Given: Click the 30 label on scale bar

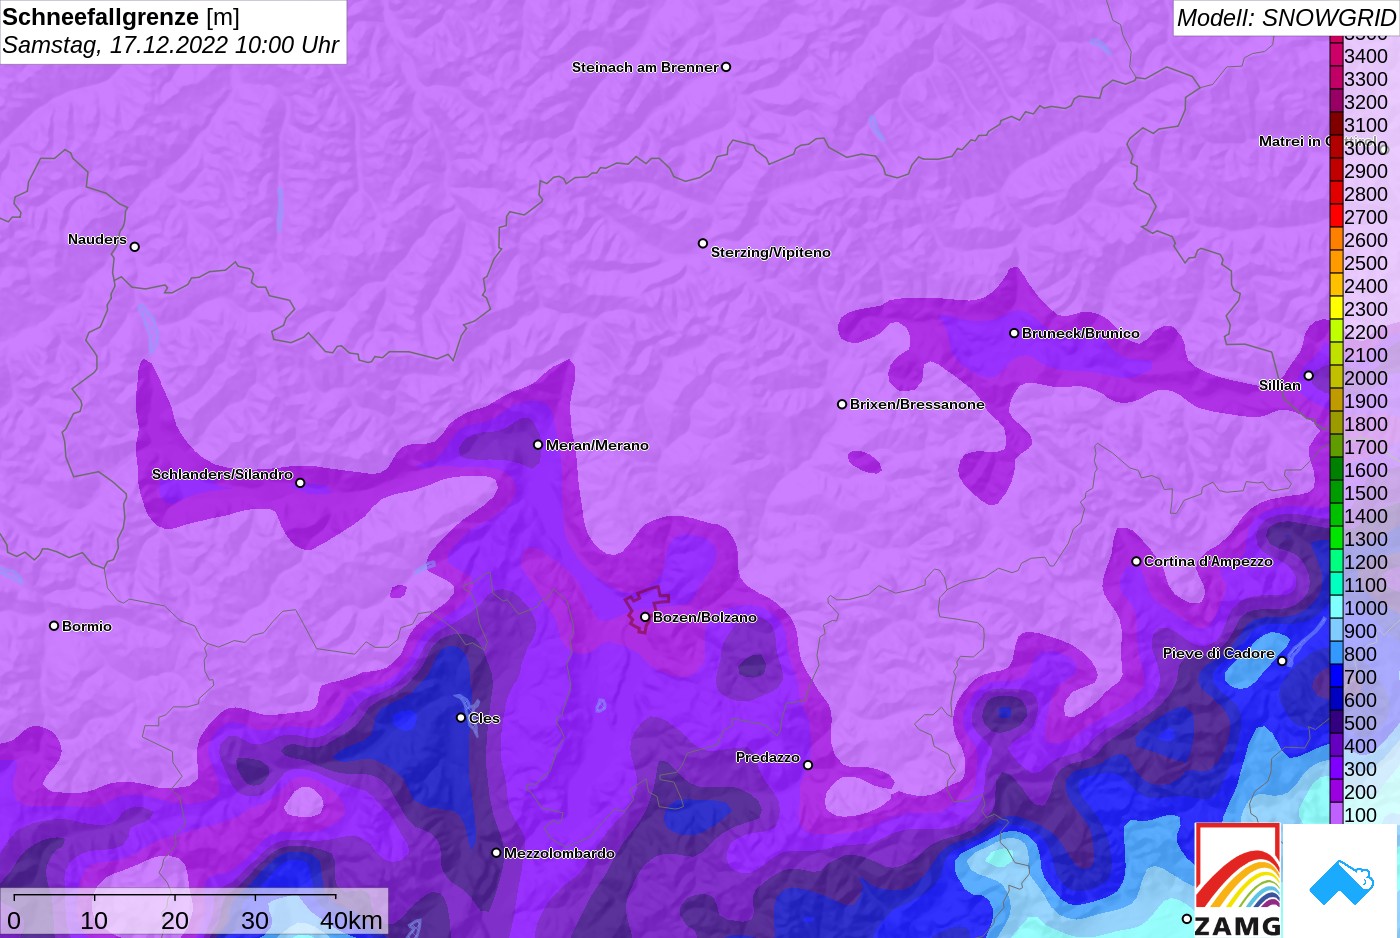Looking at the screenshot, I should click(x=255, y=920).
